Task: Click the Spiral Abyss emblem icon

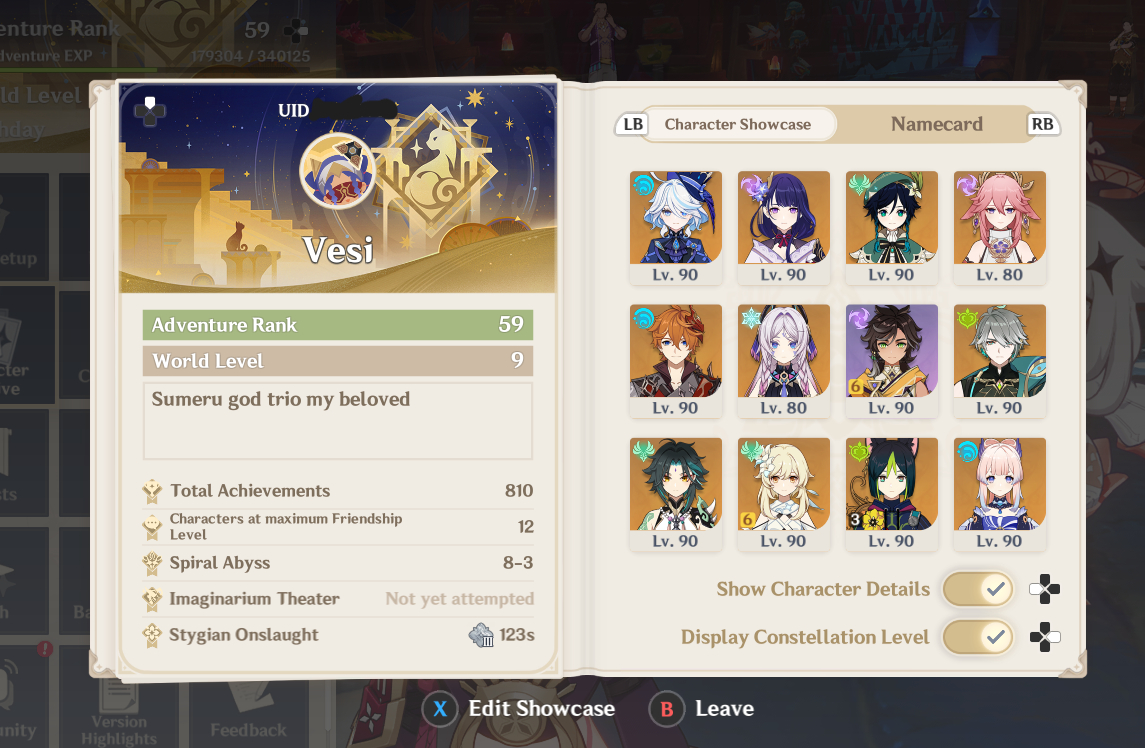Action: click(x=152, y=563)
